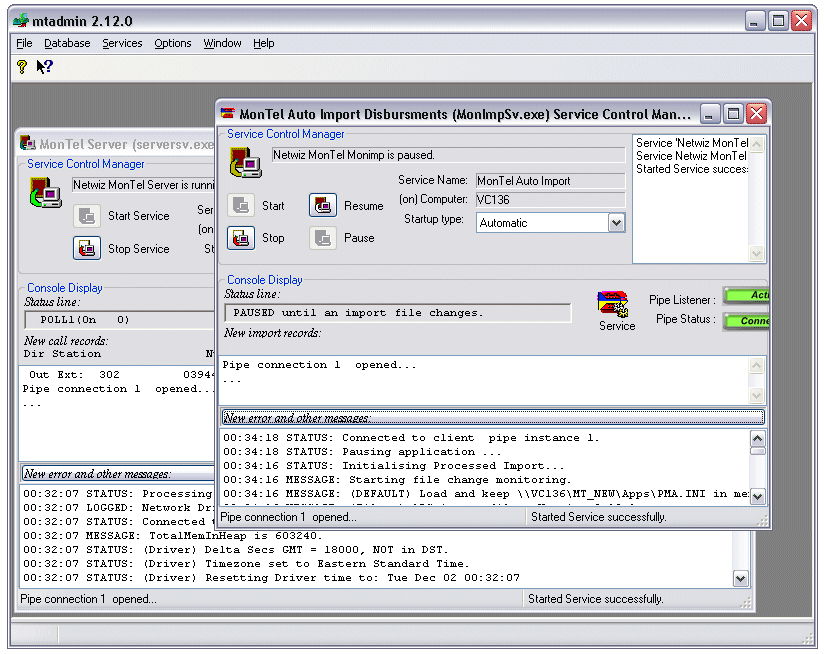Select MonTel Server log line 'Timezone set to Eastern Standard Time.'
This screenshot has height=654, width=824.
pos(246,564)
